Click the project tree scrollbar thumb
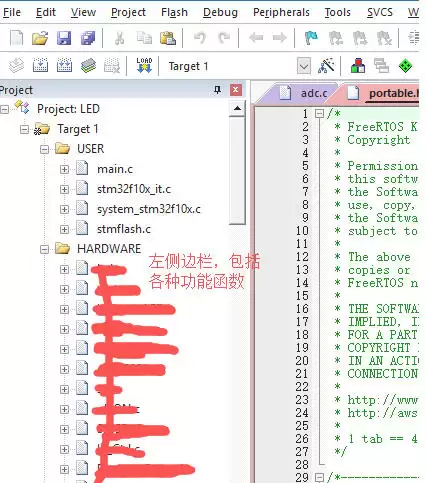The width and height of the screenshot is (426, 483). click(237, 171)
